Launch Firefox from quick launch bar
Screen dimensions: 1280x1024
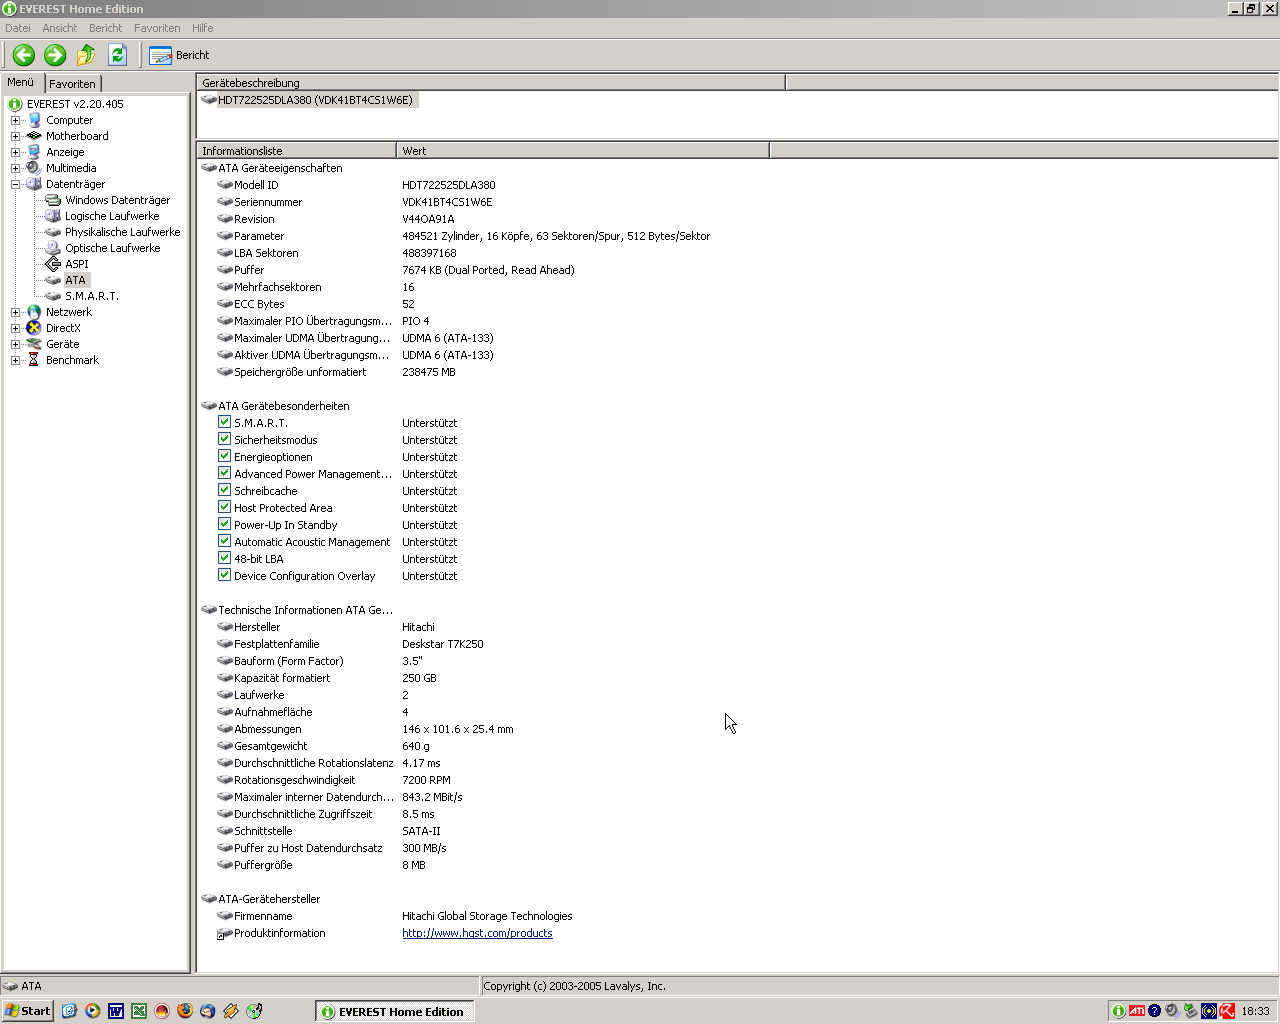pos(184,1011)
